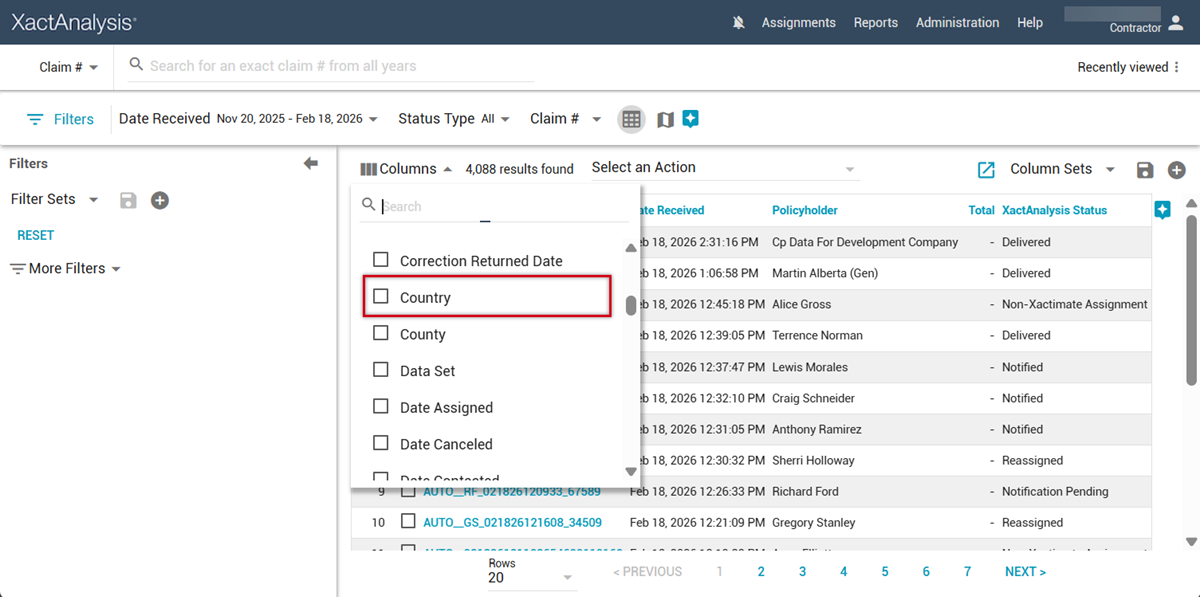Go to the NEXT results page
This screenshot has height=597, width=1200.
[1025, 572]
